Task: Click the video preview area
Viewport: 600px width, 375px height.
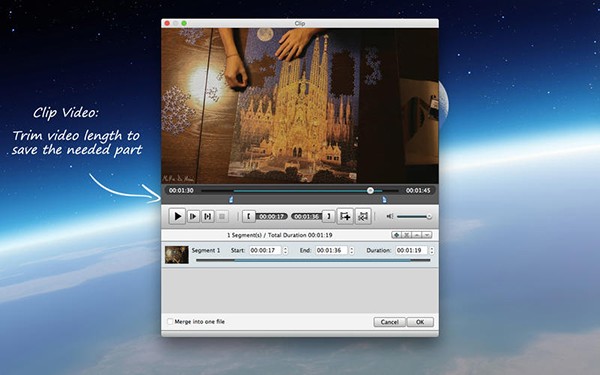Action: point(300,106)
